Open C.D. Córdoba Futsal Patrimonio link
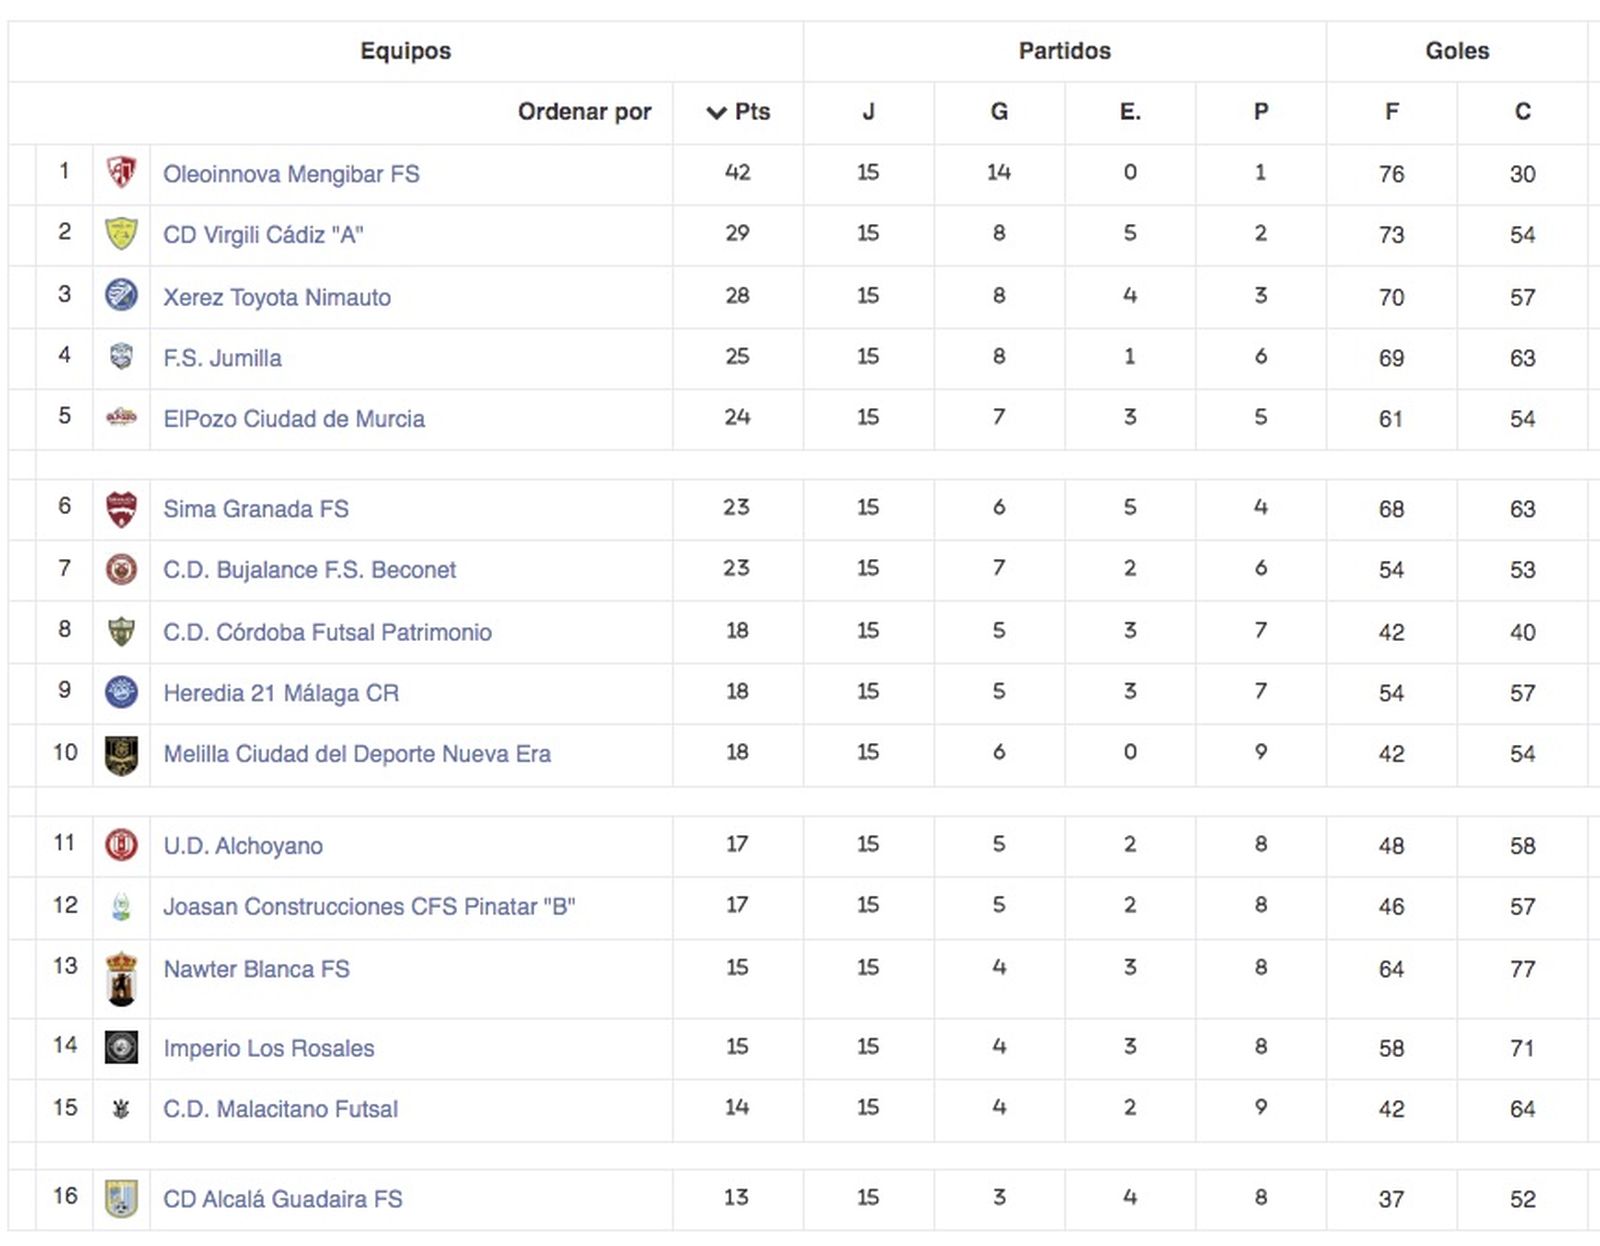1600x1246 pixels. click(x=327, y=632)
